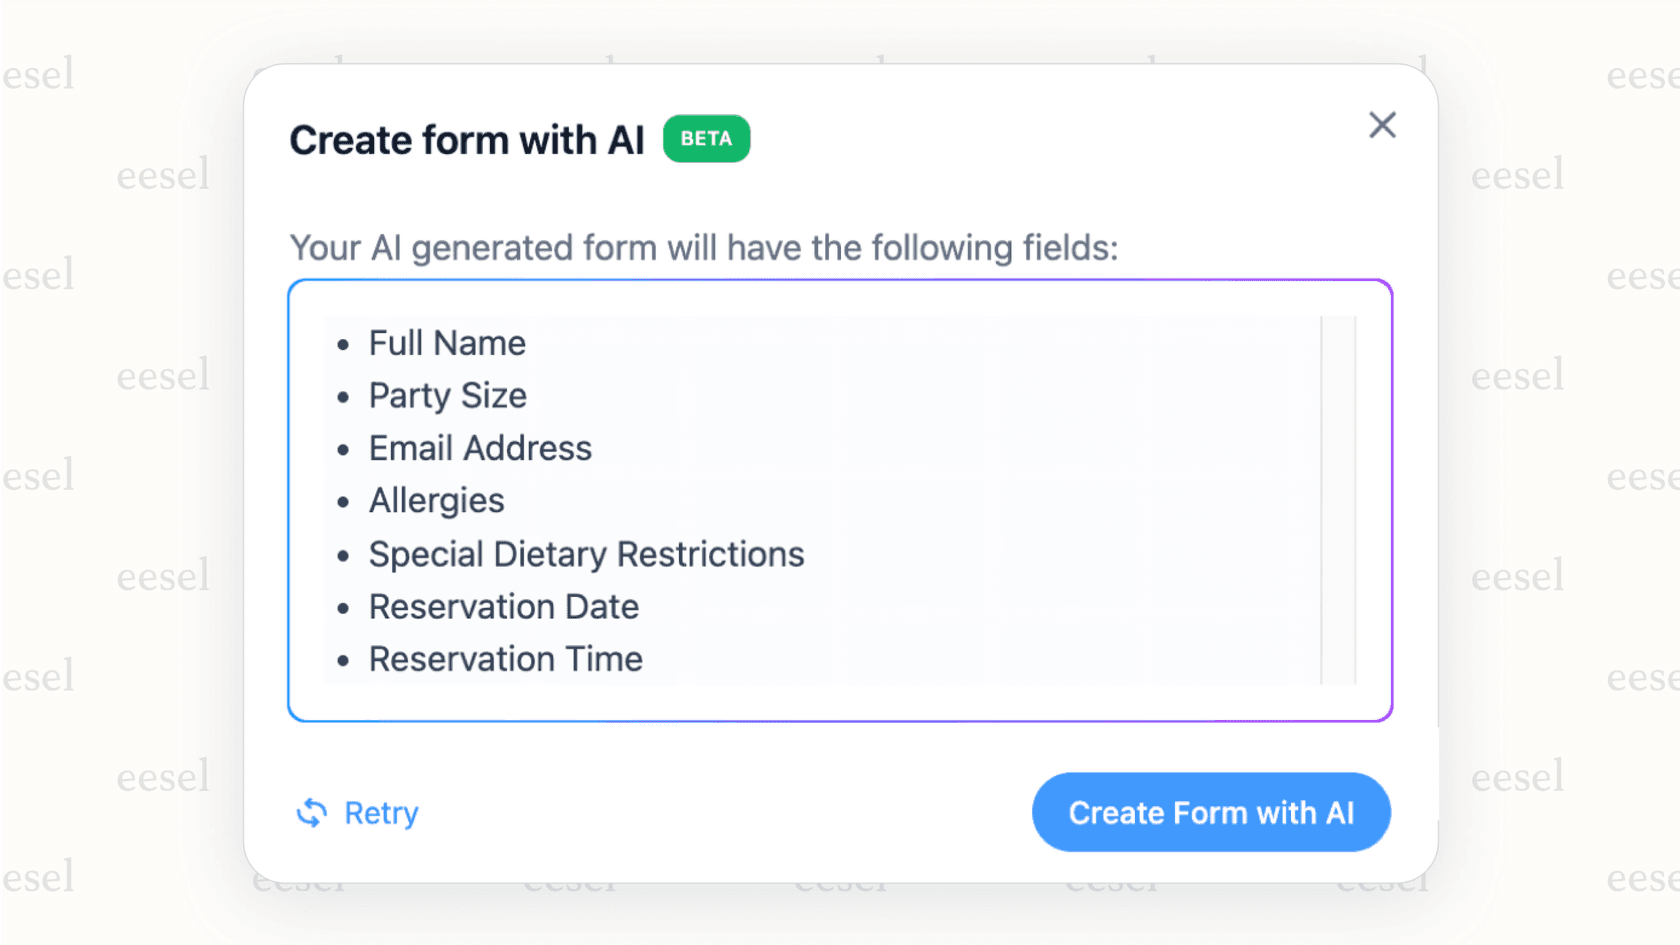Click the AI generated form description text
Image resolution: width=1680 pixels, height=945 pixels.
click(703, 248)
